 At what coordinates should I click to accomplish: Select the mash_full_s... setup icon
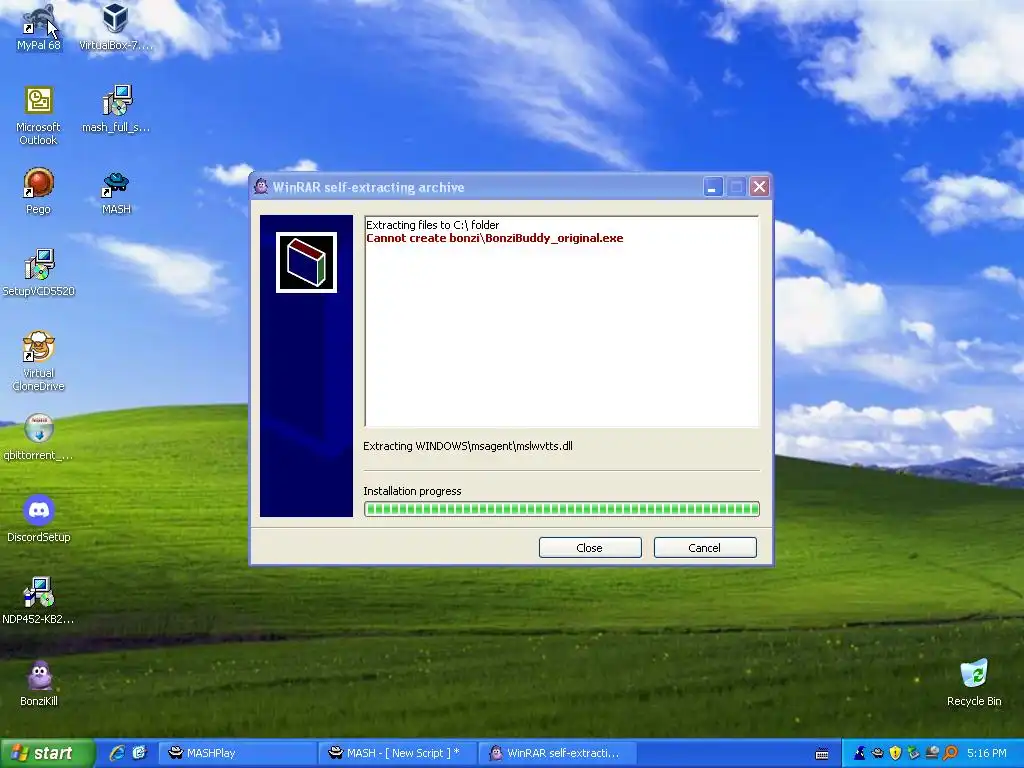pos(116,109)
